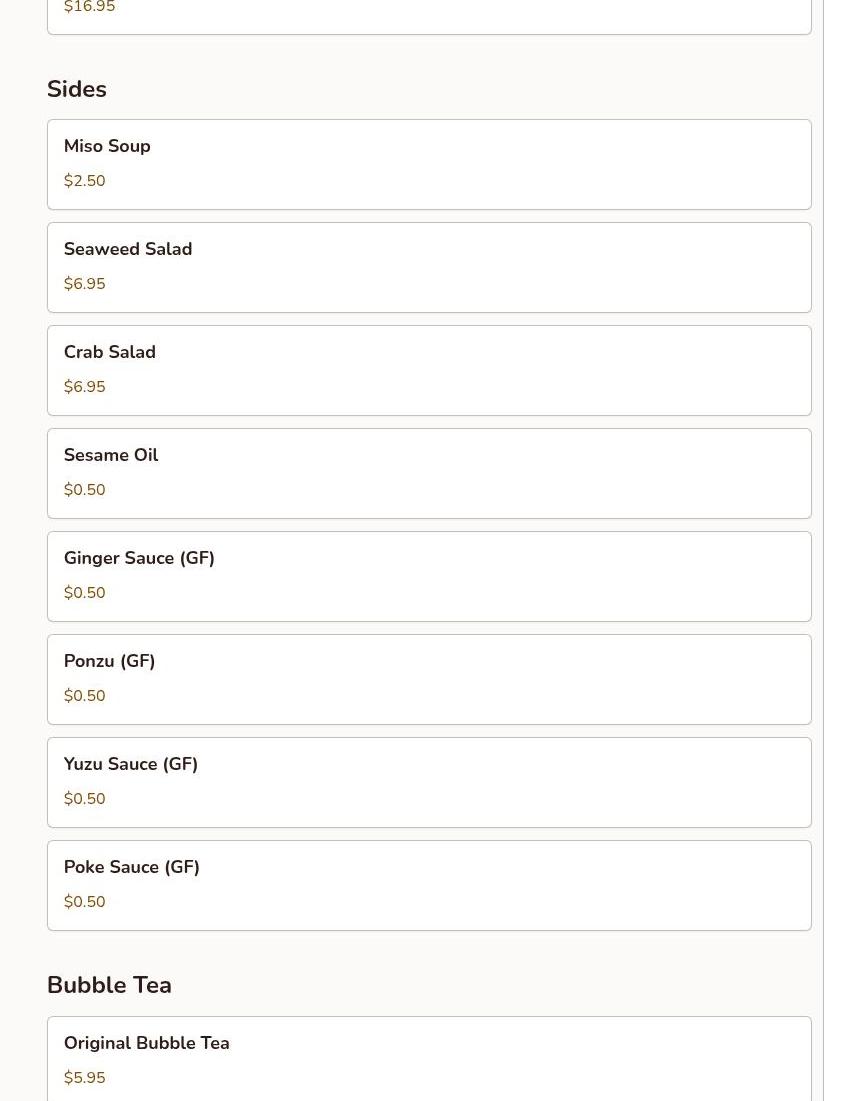Click the Sesame Oil $0.50 price
This screenshot has height=1101, width=844.
tap(84, 490)
